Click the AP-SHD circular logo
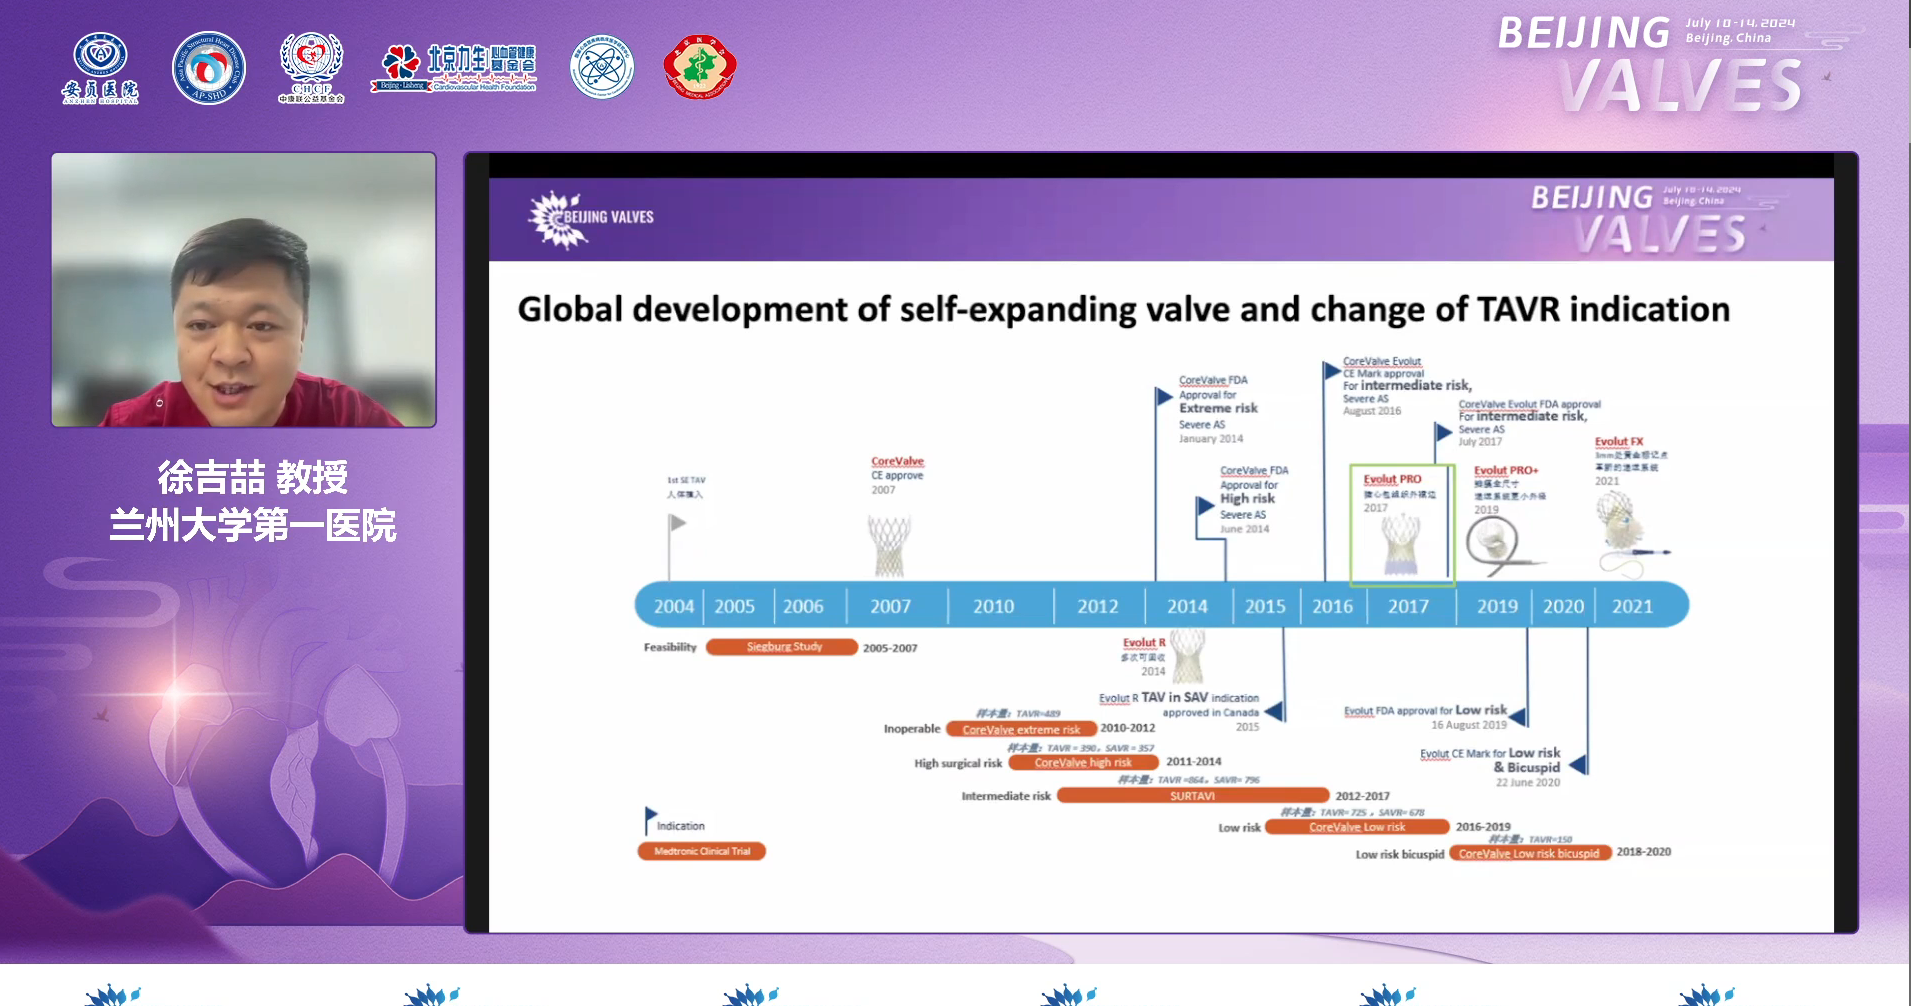1911x1006 pixels. (x=208, y=68)
